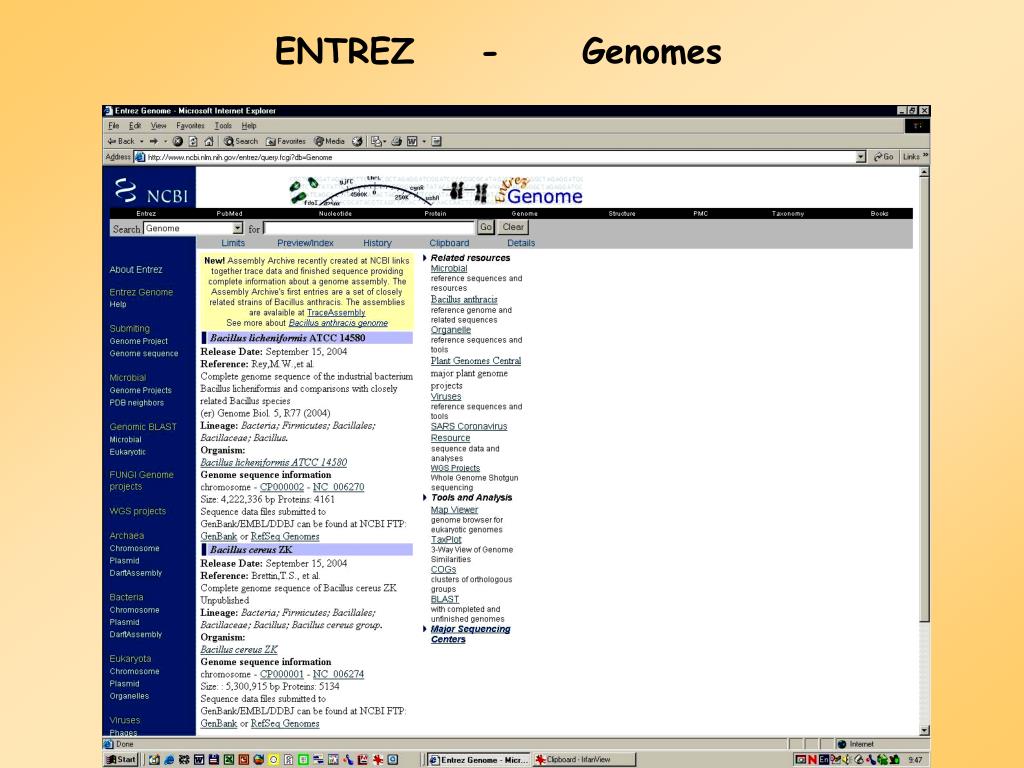Expand the Major Sequencing Centers triangle
1024x768 pixels.
click(x=424, y=629)
